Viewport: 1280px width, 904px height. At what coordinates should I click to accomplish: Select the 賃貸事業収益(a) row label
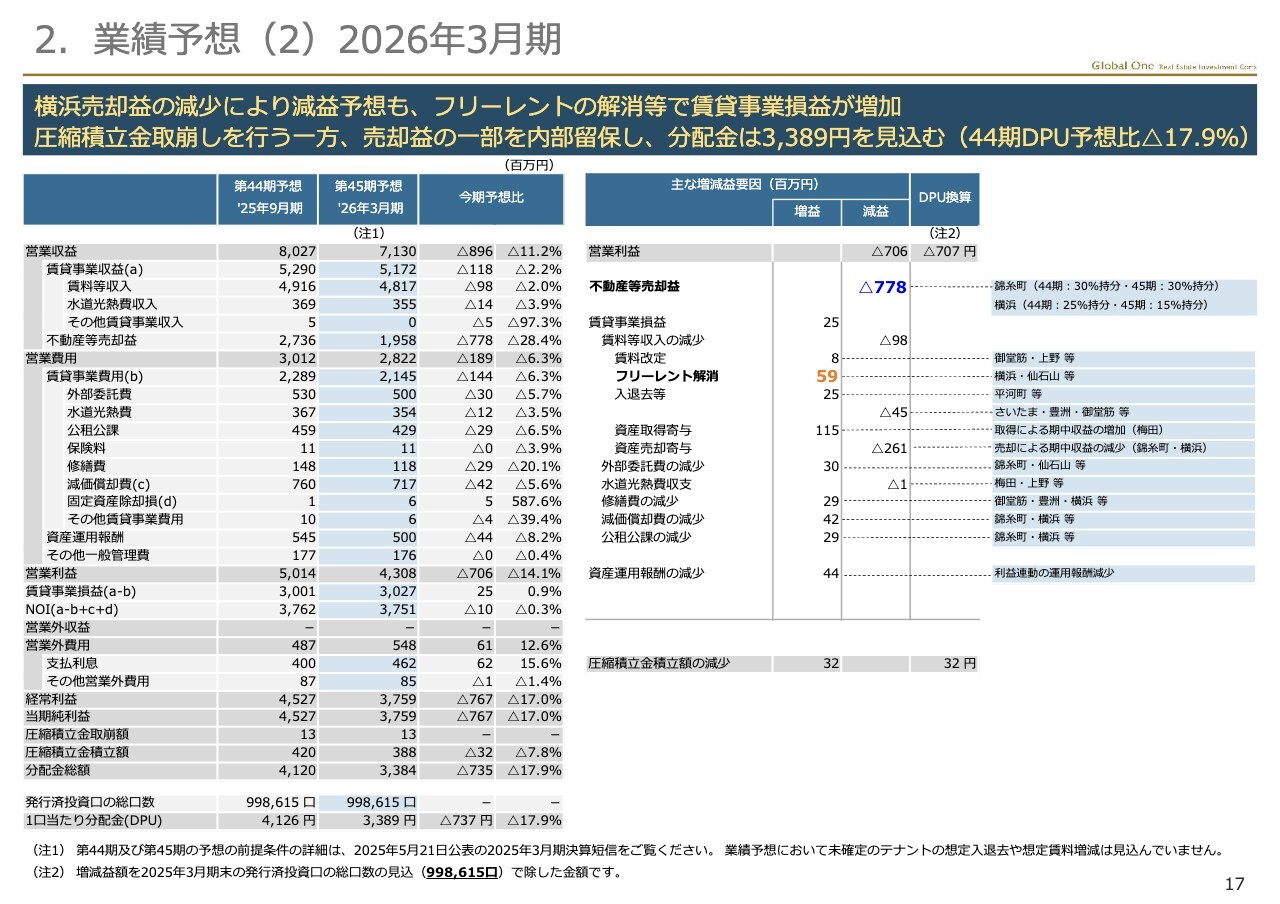point(95,270)
